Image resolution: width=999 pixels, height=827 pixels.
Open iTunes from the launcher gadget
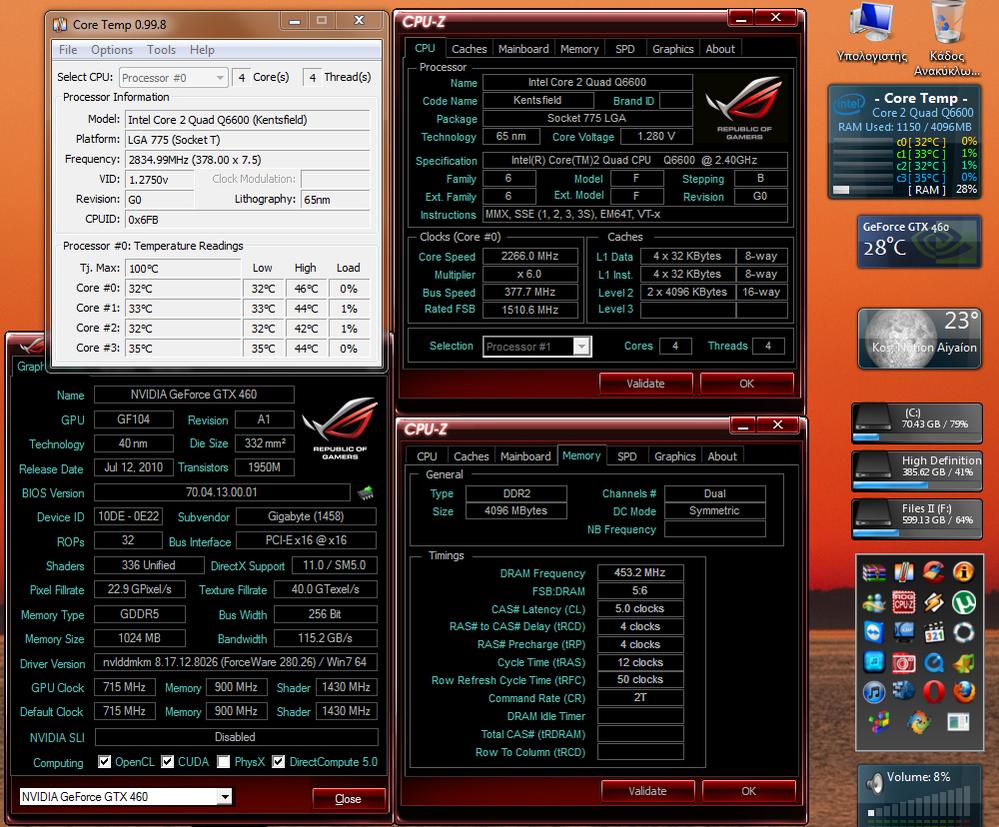pos(873,692)
